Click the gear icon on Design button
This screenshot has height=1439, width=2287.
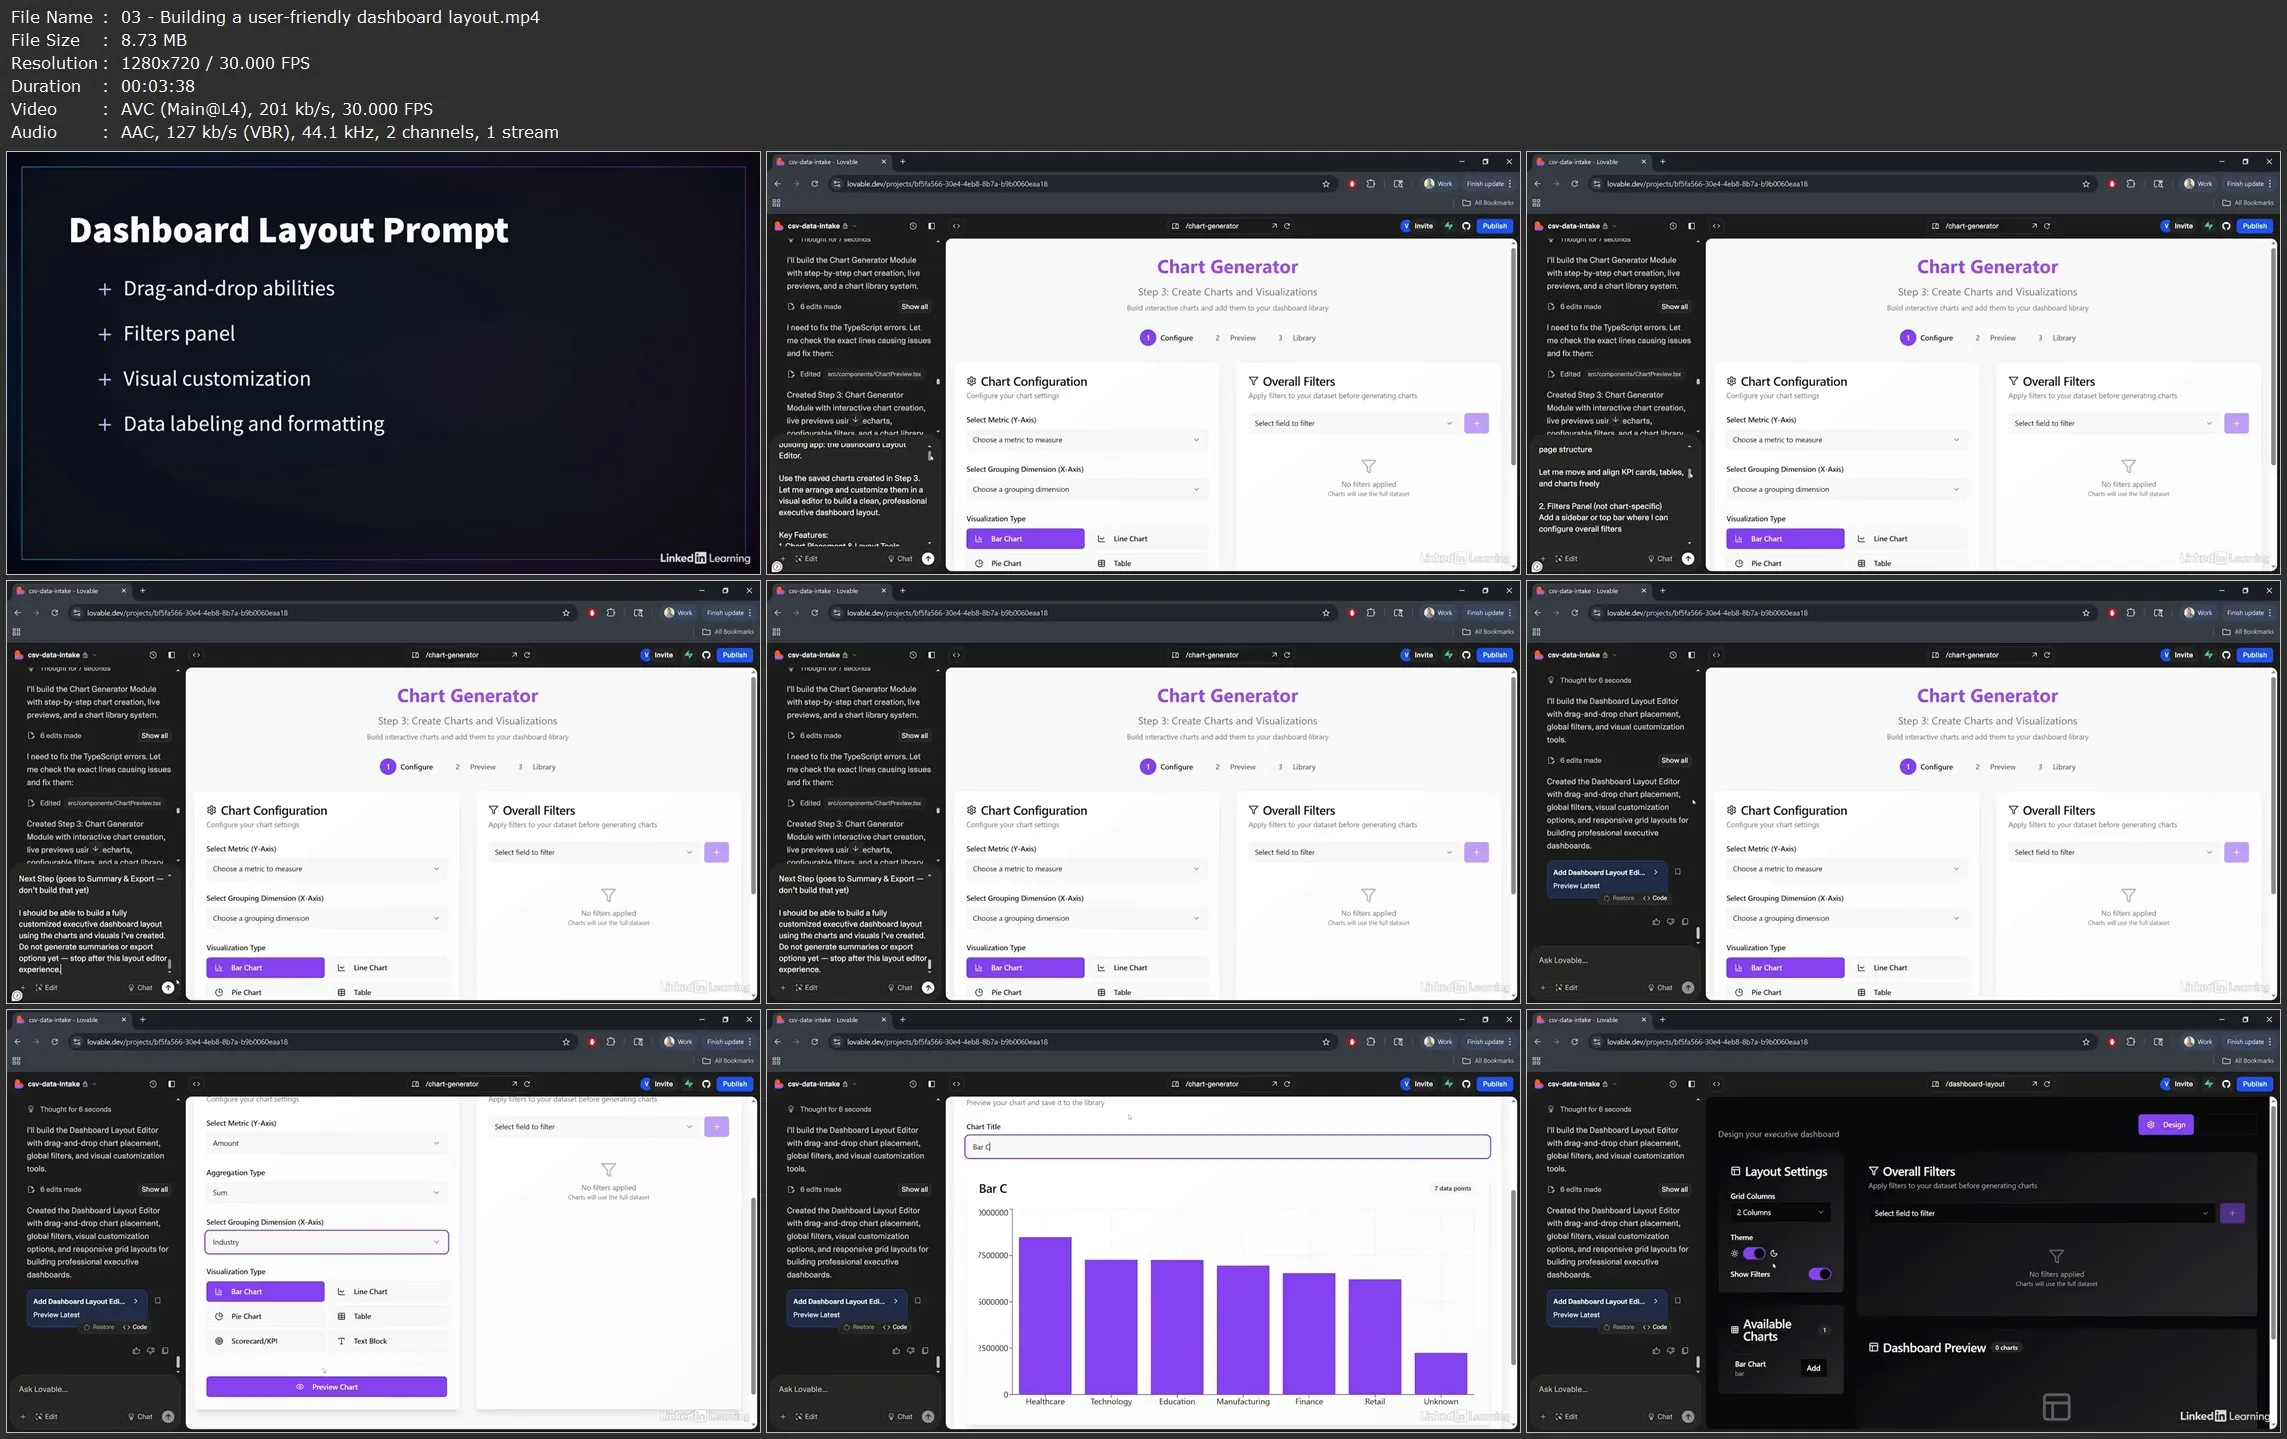[x=2151, y=1125]
